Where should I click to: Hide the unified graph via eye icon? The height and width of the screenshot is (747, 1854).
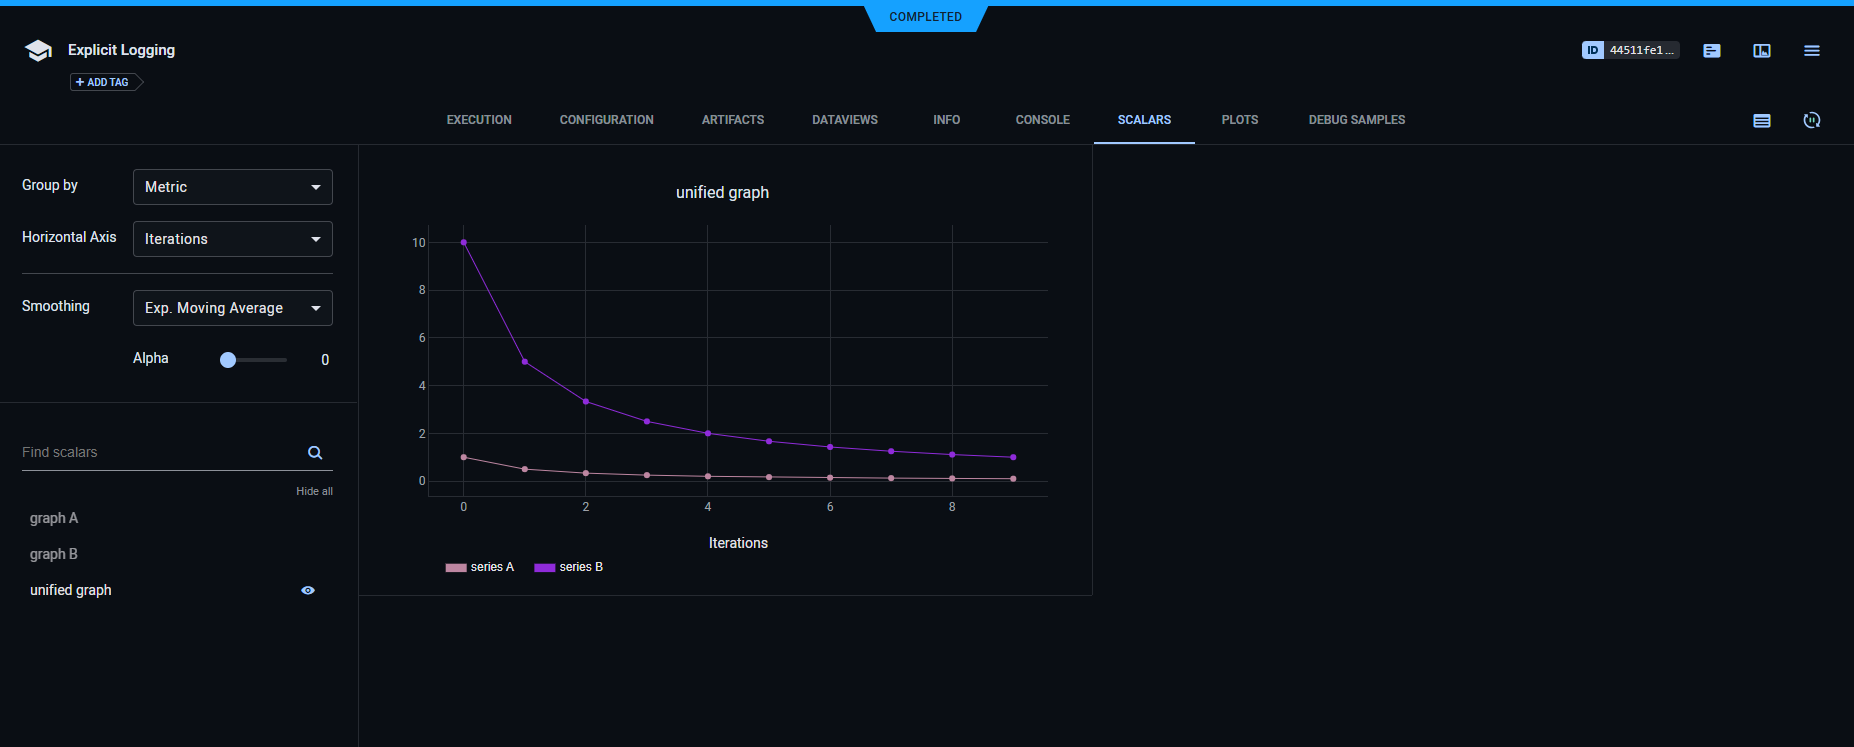308,590
